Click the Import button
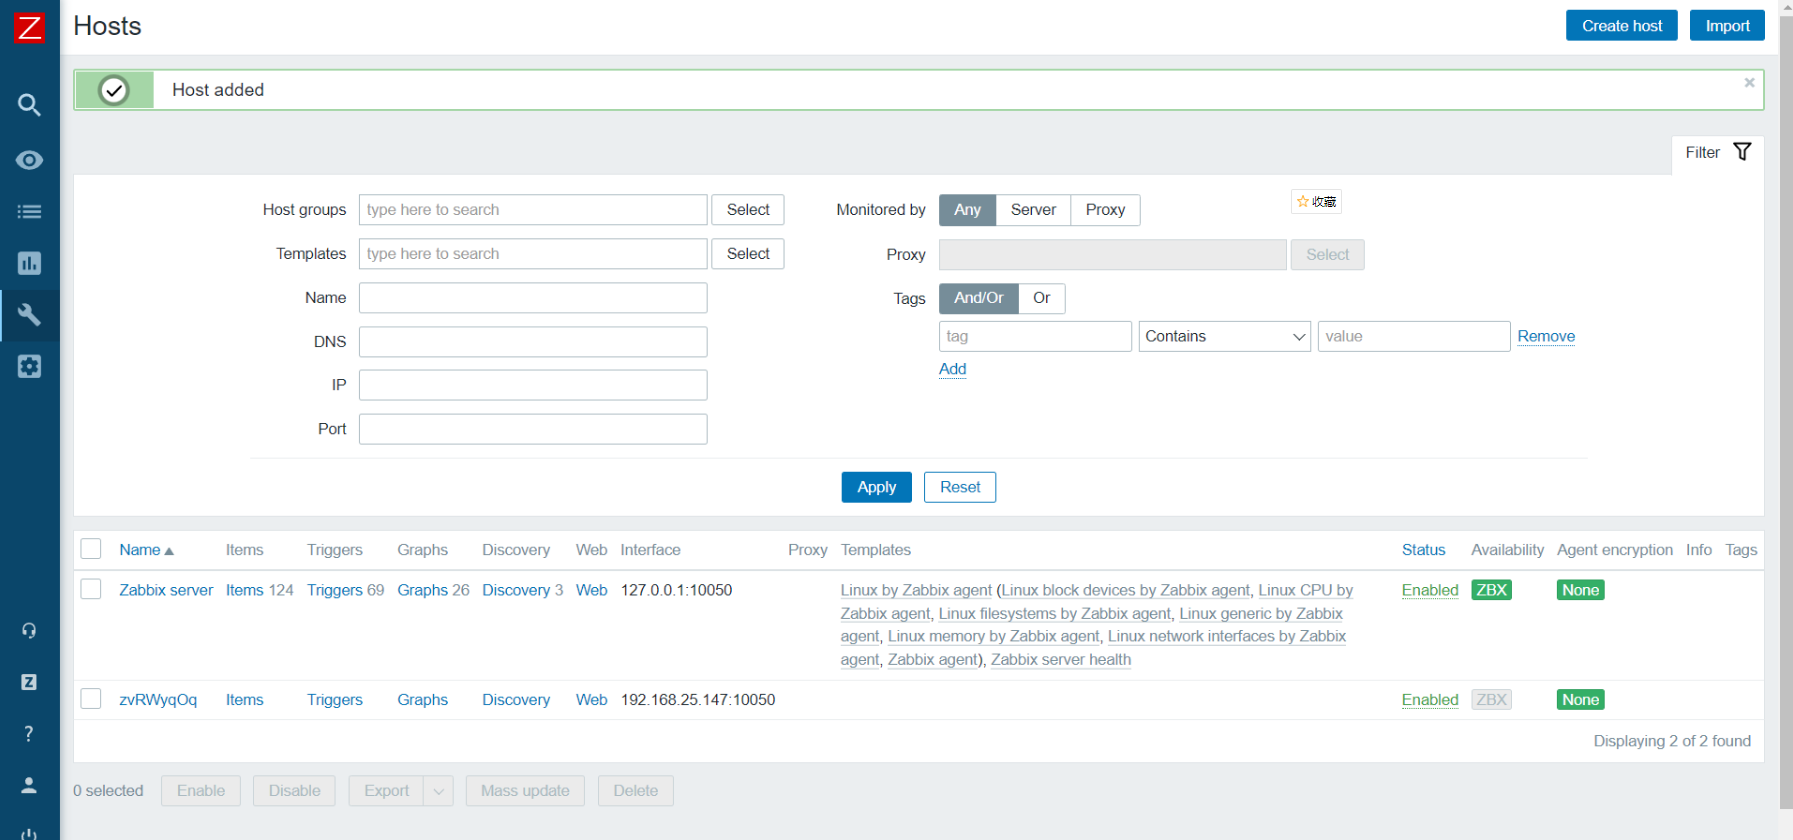The image size is (1793, 840). point(1727,26)
